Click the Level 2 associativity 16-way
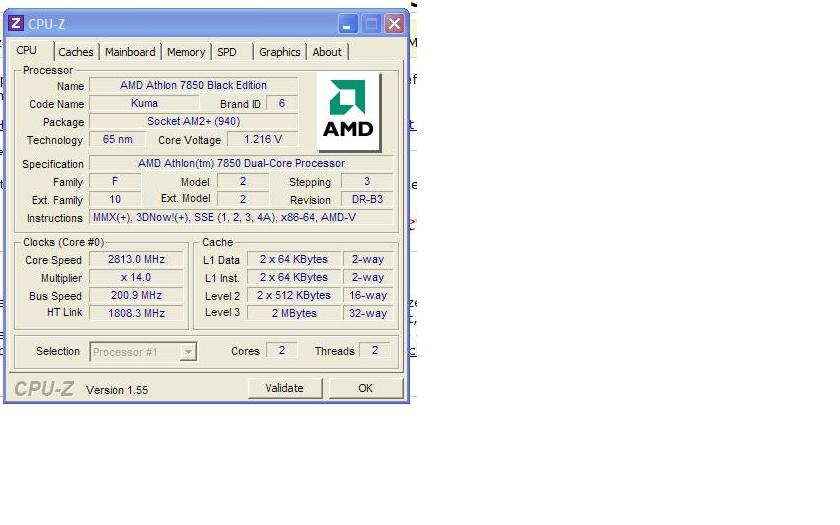This screenshot has width=840, height=525. pos(368,295)
